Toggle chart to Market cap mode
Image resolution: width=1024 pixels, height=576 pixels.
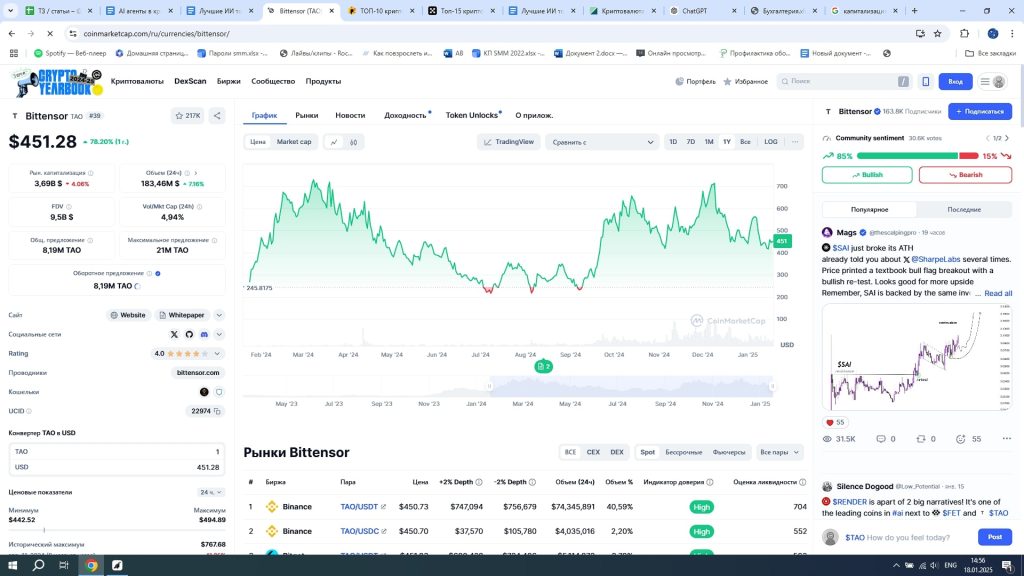coord(294,142)
